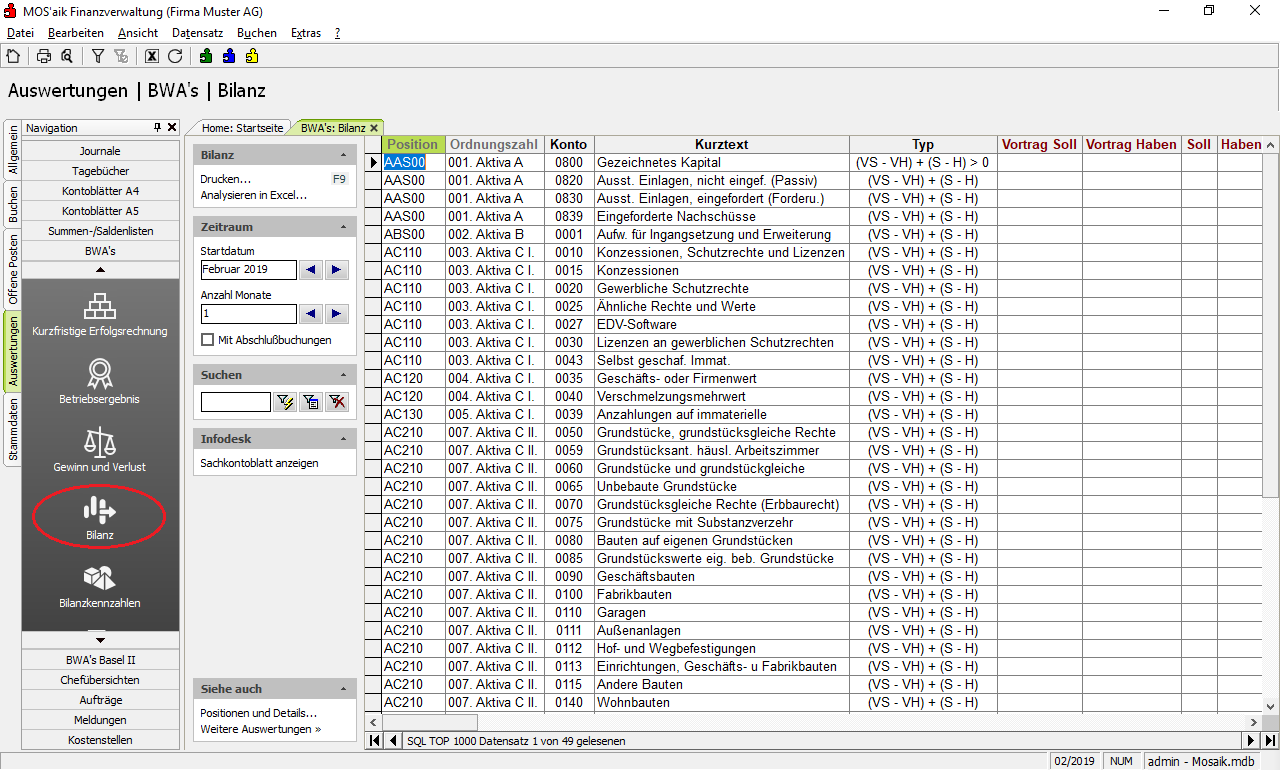Click the printer icon in the toolbar
Screen dimensions: 1280x770
pos(44,56)
